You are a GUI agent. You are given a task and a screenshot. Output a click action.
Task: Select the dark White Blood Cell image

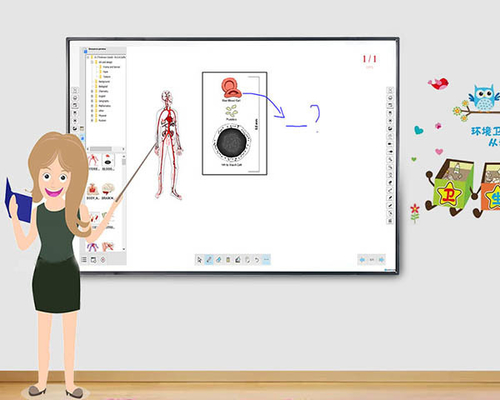232,142
